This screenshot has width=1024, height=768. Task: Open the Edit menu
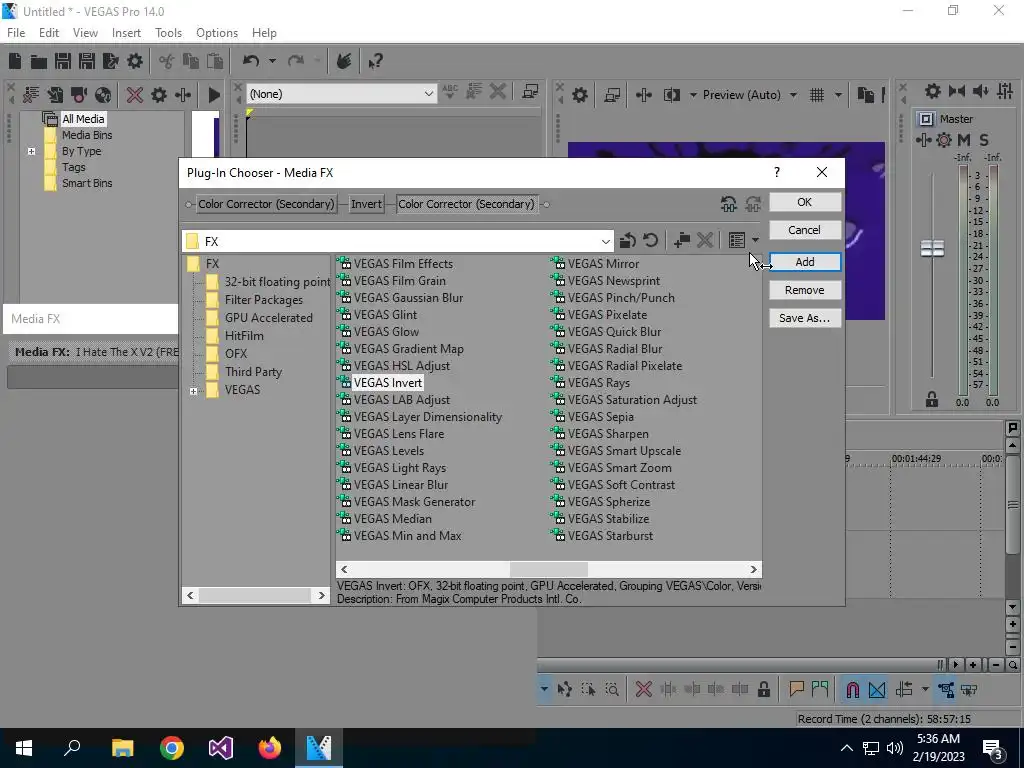[49, 33]
